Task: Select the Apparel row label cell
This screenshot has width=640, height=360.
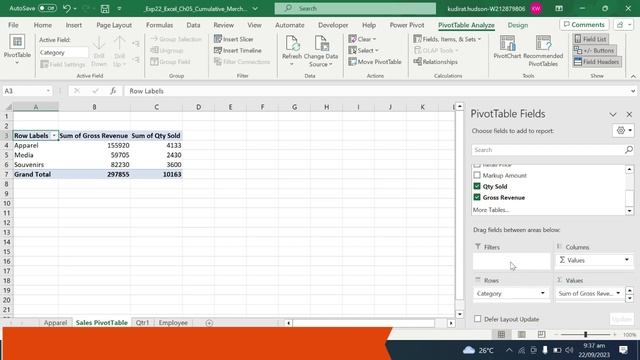Action: coord(36,145)
